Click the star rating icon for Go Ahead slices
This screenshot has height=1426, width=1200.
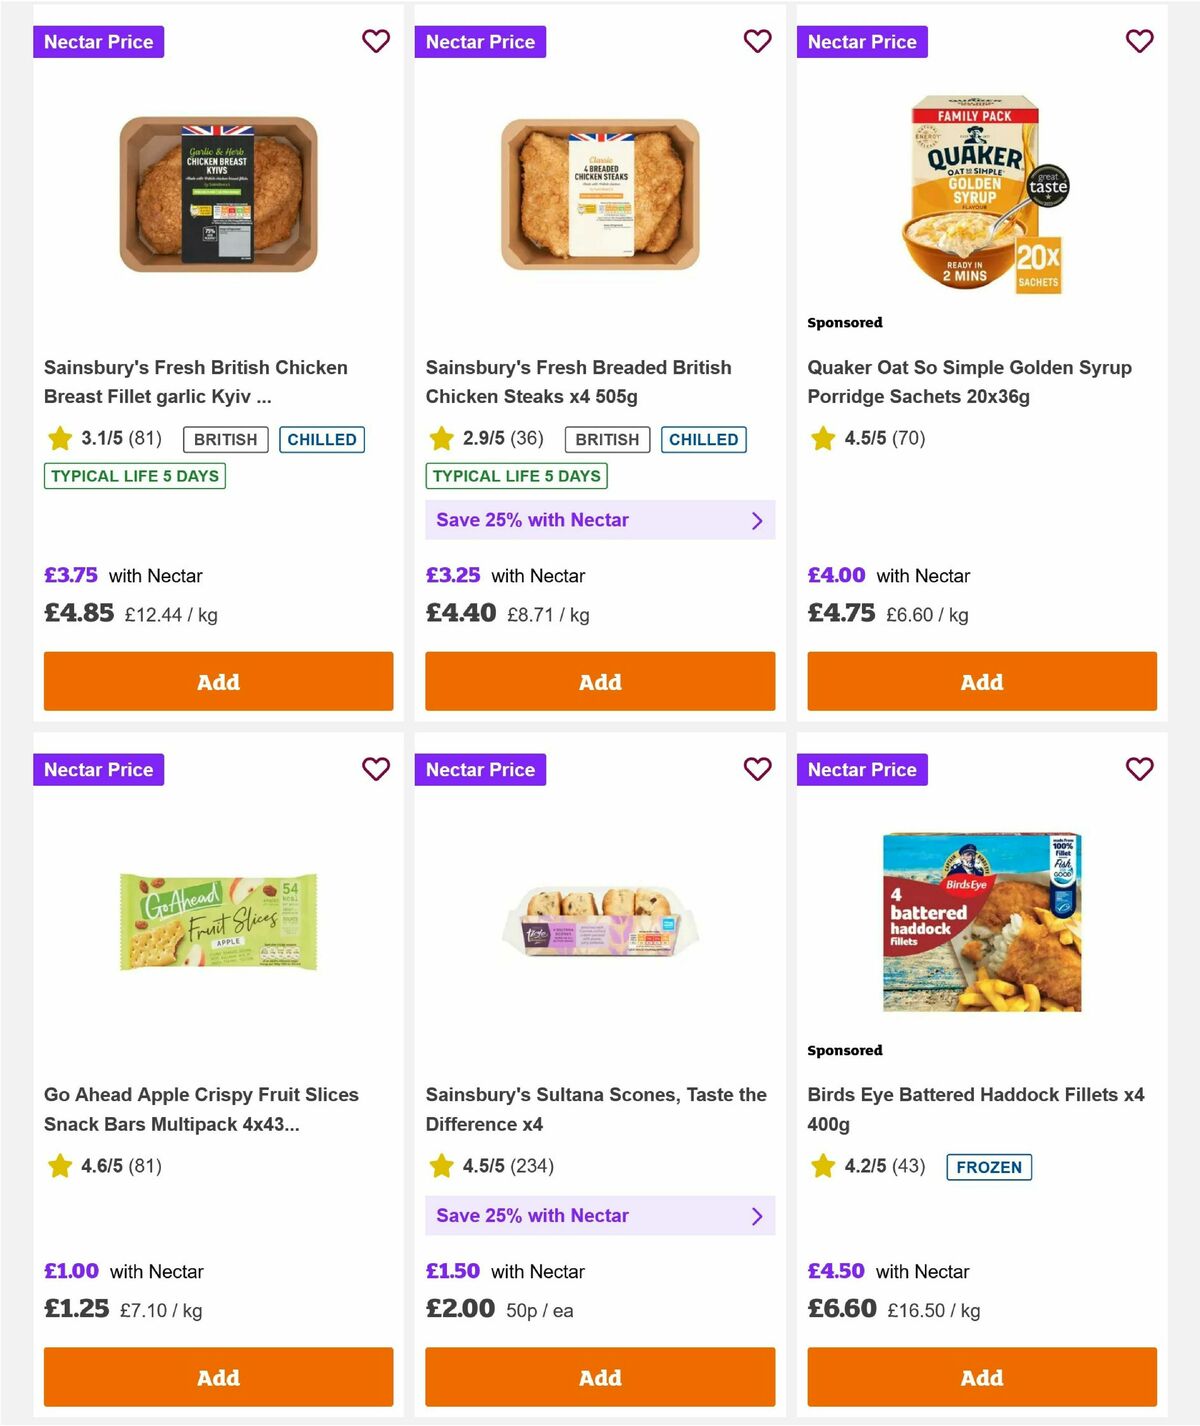click(59, 1165)
